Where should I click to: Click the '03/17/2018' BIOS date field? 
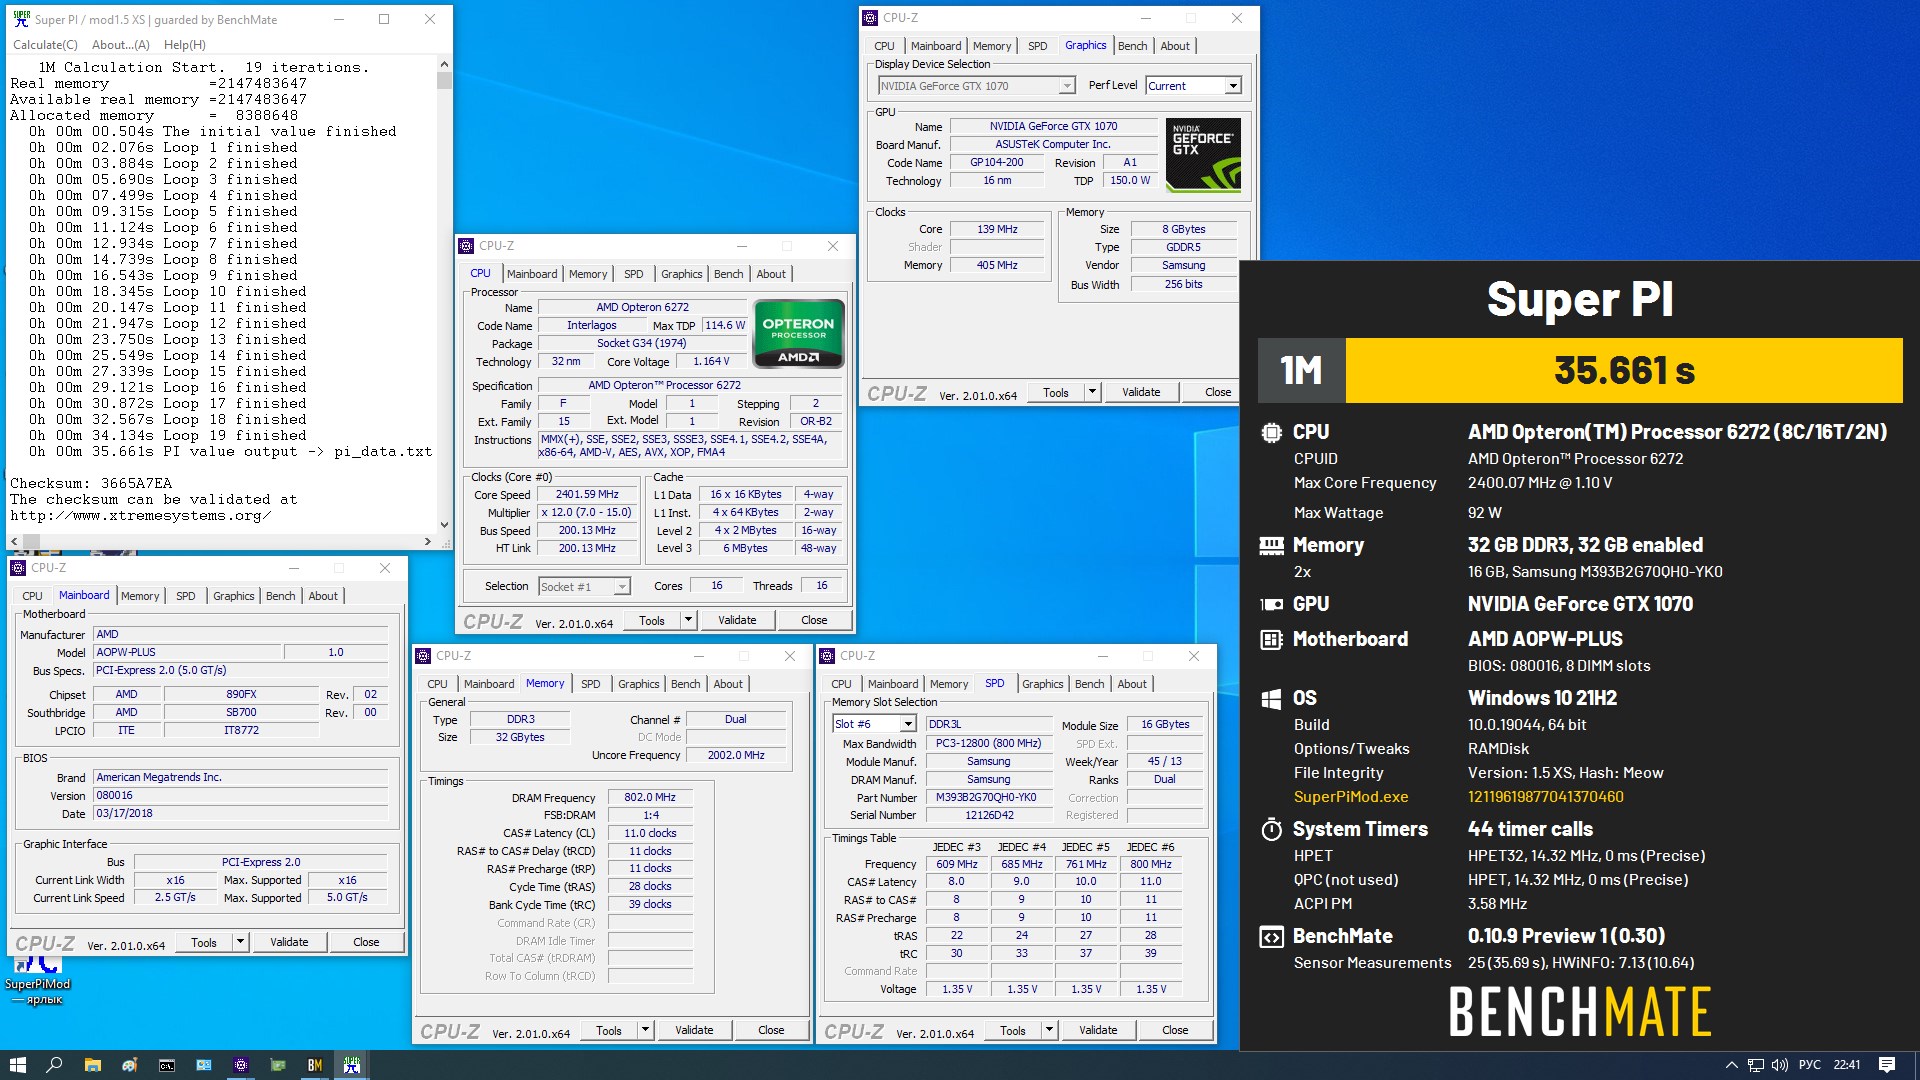tap(240, 813)
